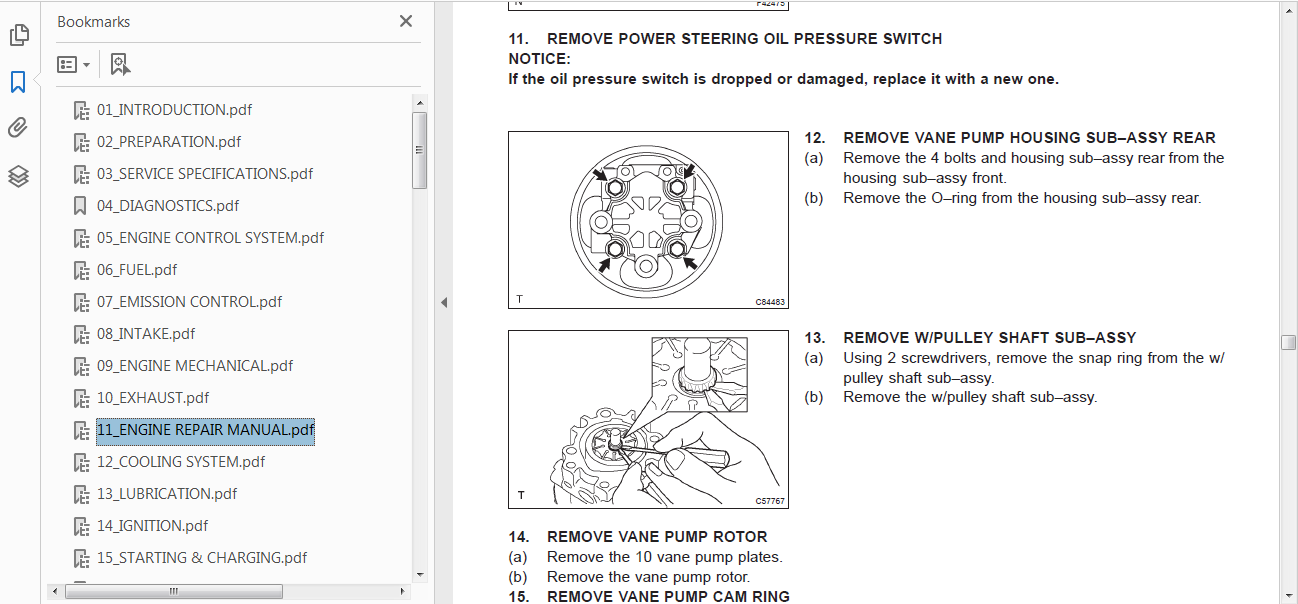The width and height of the screenshot is (1298, 604).
Task: Click bookmark icon beside 08_INTAKE.pdf
Action: tap(82, 334)
